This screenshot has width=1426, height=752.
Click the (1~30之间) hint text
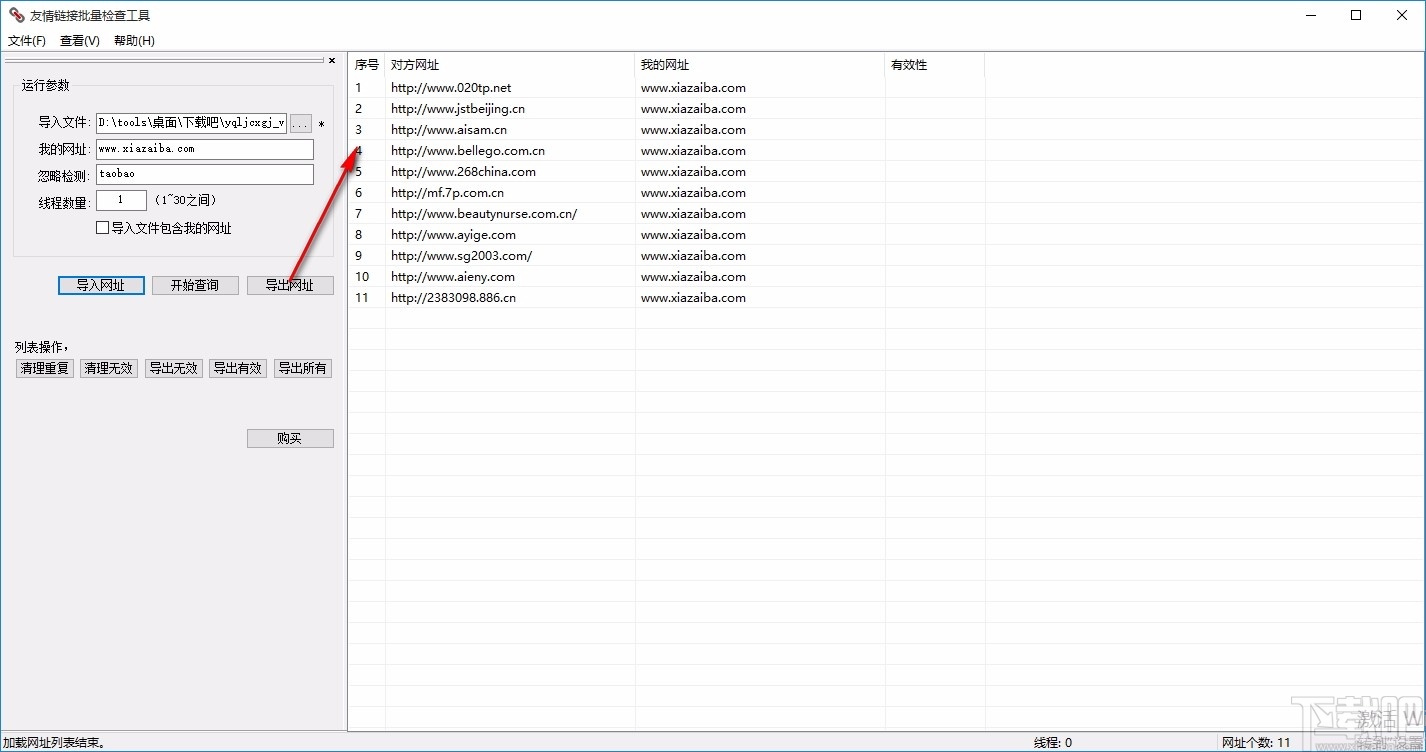[186, 200]
